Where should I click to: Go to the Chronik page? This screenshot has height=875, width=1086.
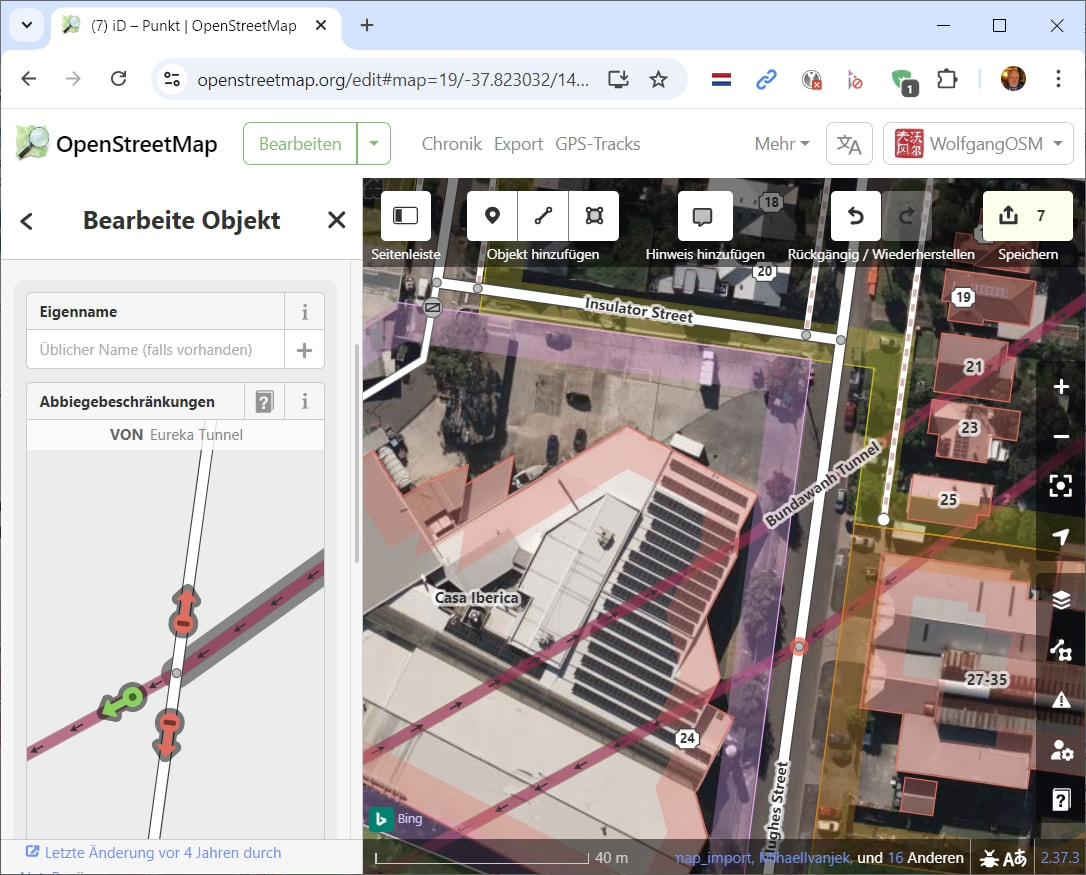(451, 144)
